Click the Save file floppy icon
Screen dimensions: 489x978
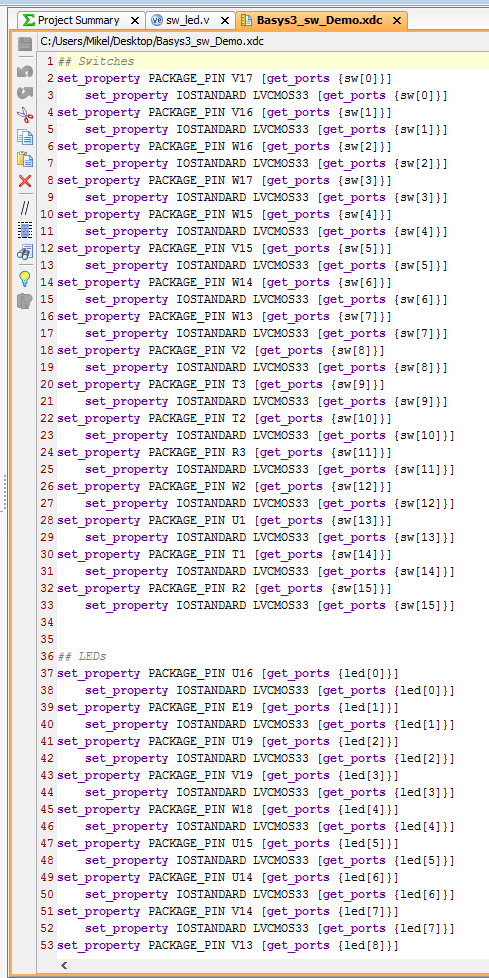click(x=24, y=44)
